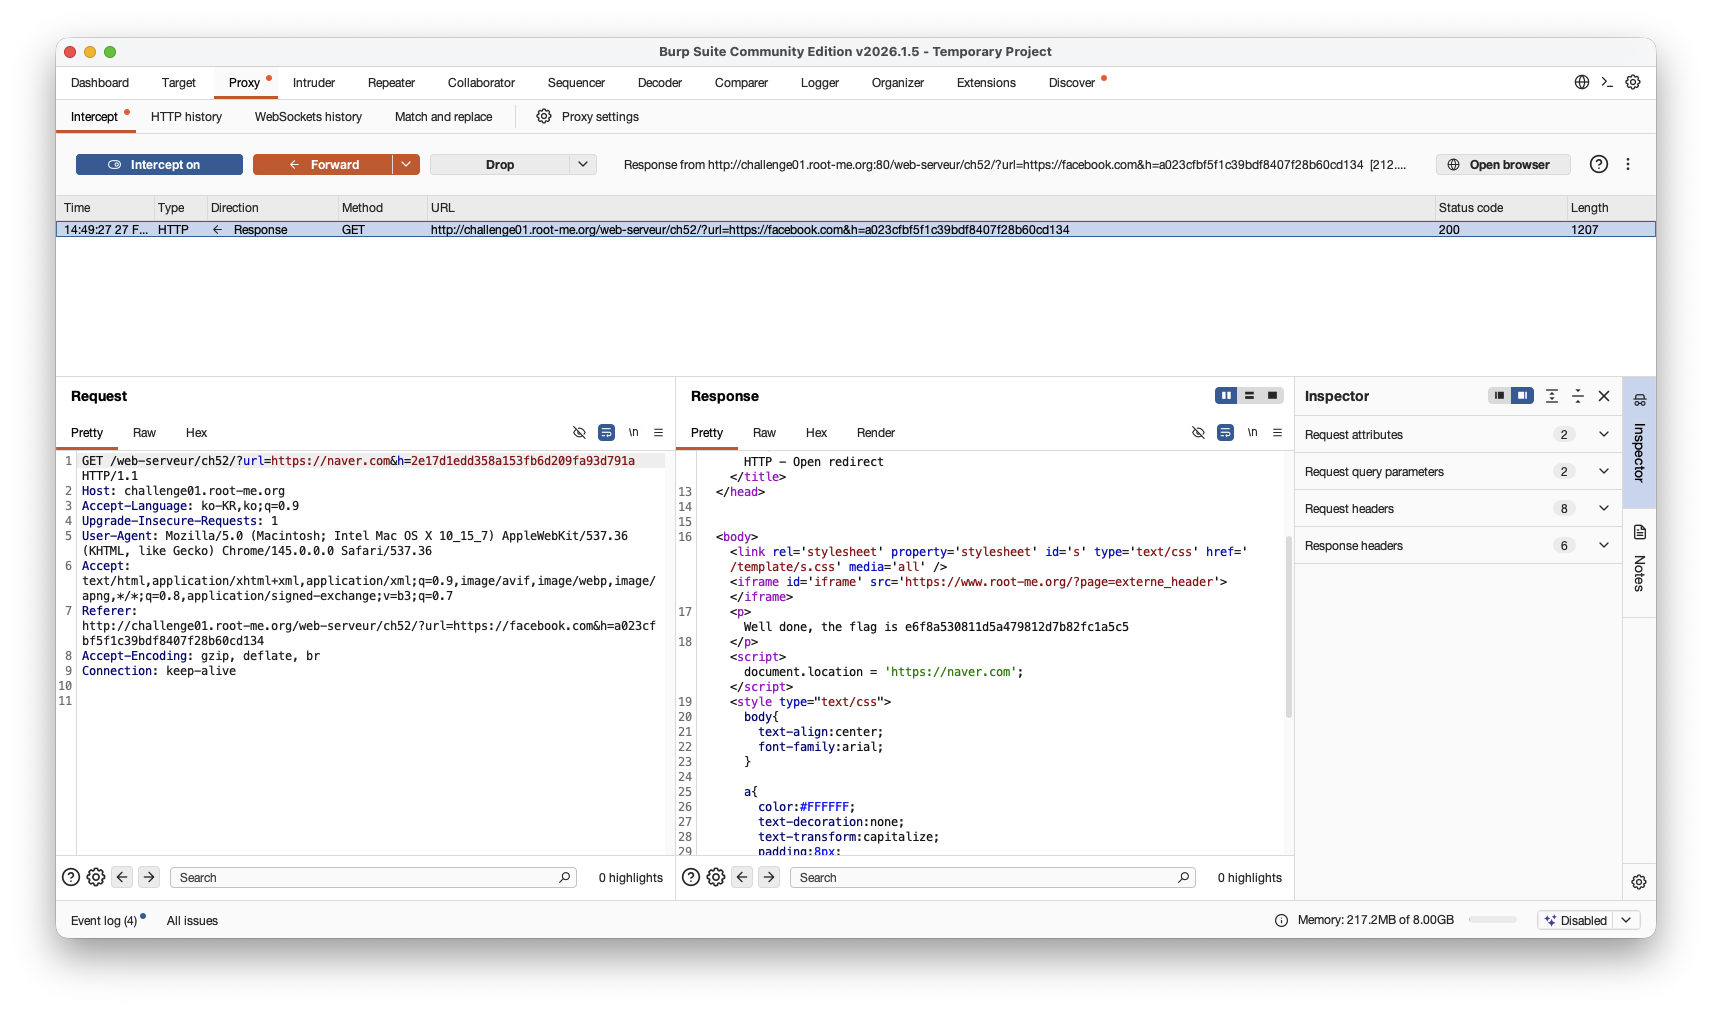Focus the Request search field
The height and width of the screenshot is (1012, 1712).
coord(373,877)
